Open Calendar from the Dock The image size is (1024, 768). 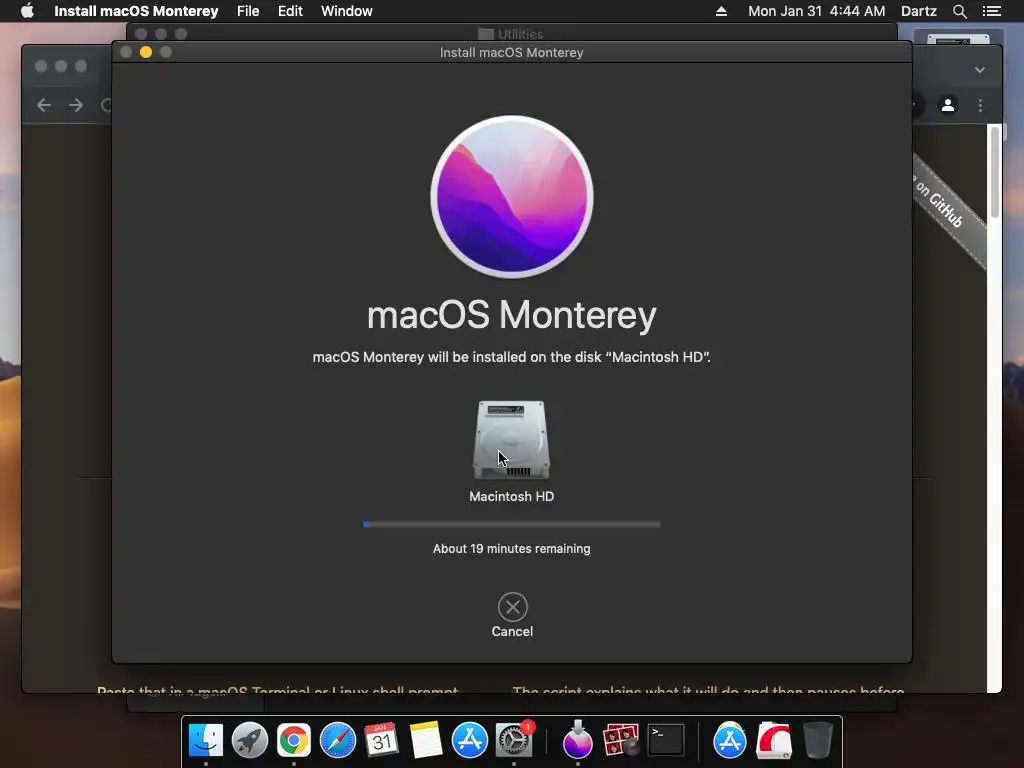[x=381, y=740]
